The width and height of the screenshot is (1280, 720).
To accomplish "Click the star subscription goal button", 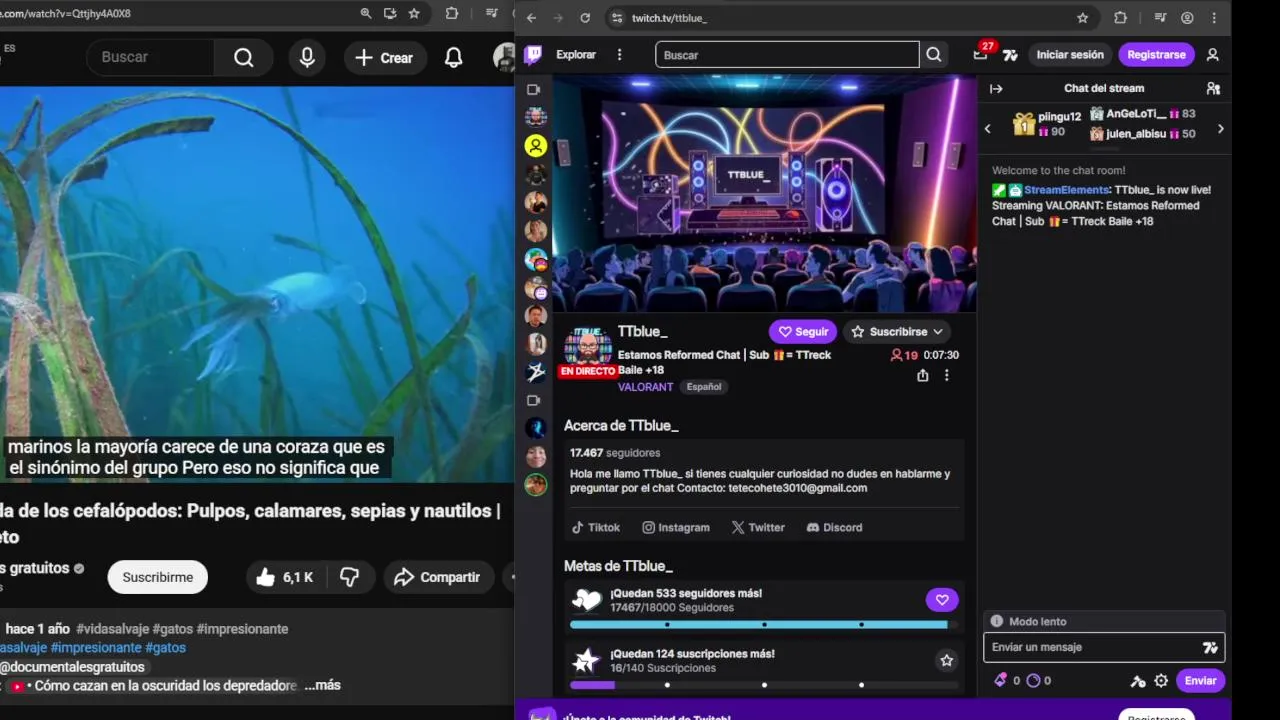I will point(946,660).
